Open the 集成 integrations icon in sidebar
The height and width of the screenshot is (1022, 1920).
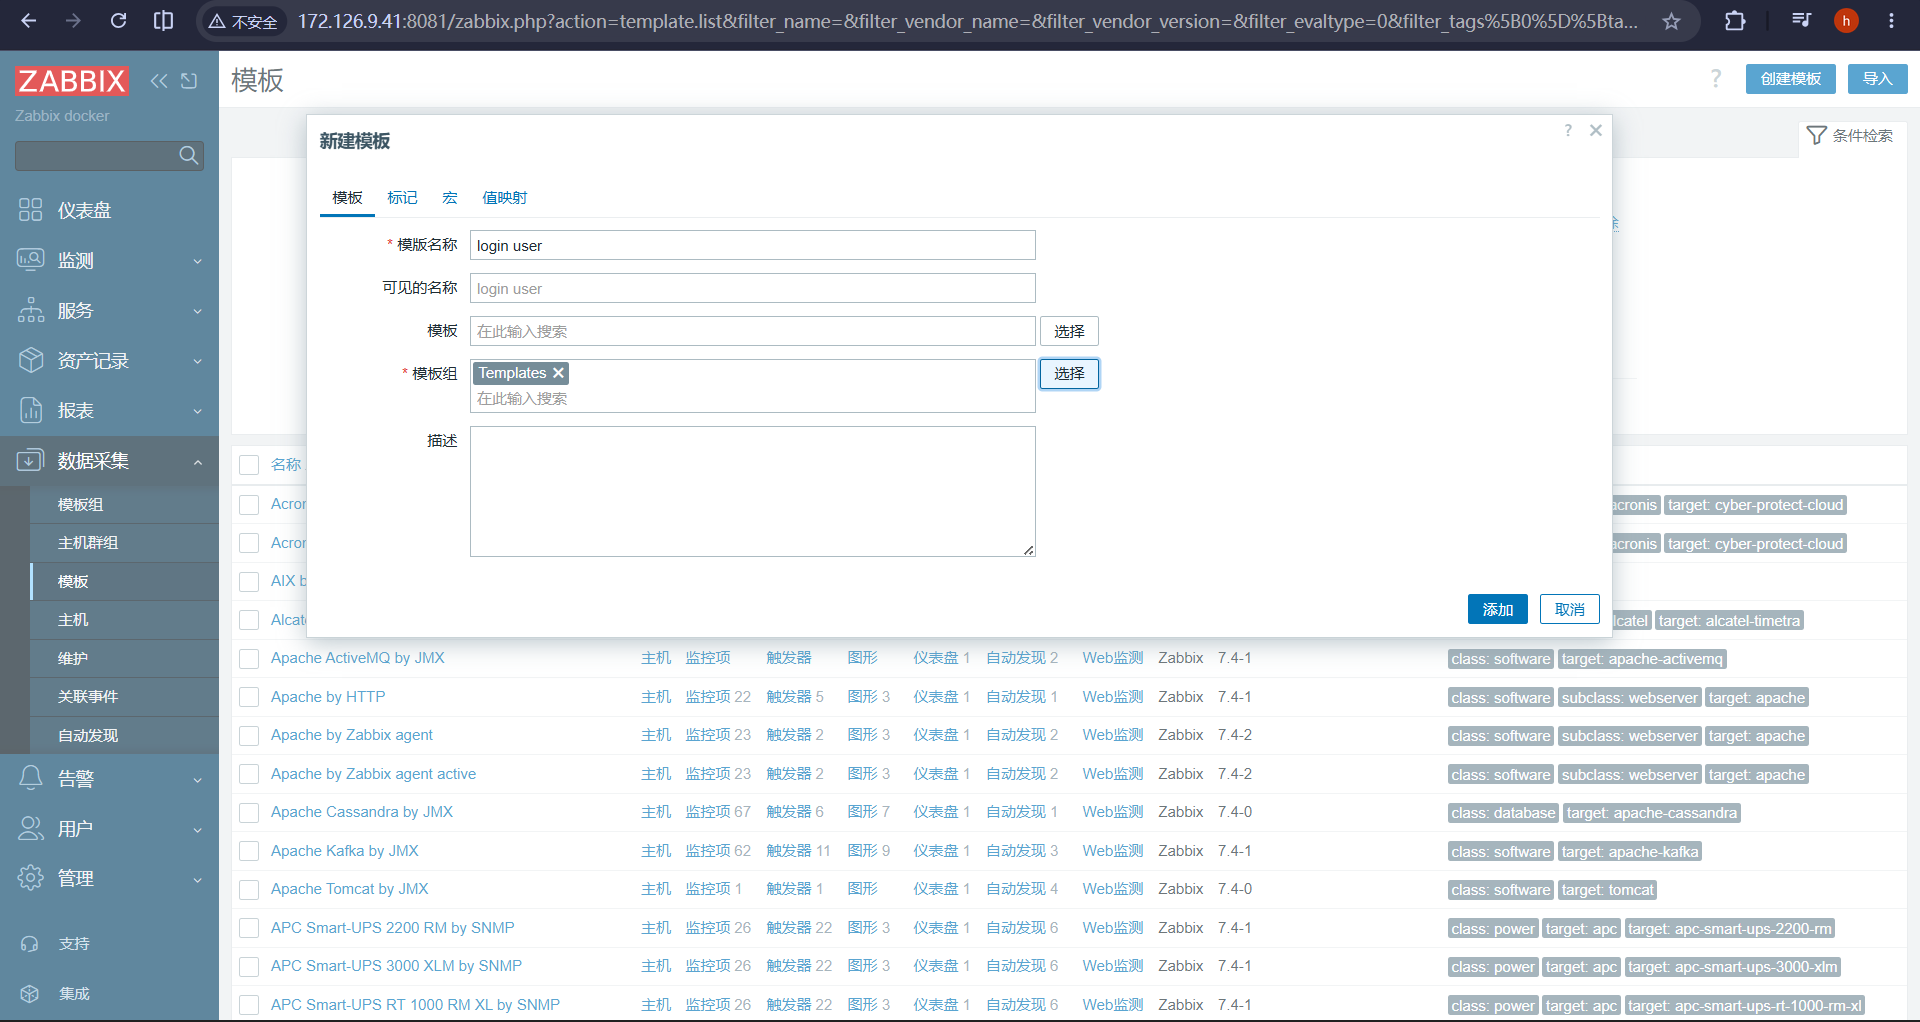[x=30, y=993]
